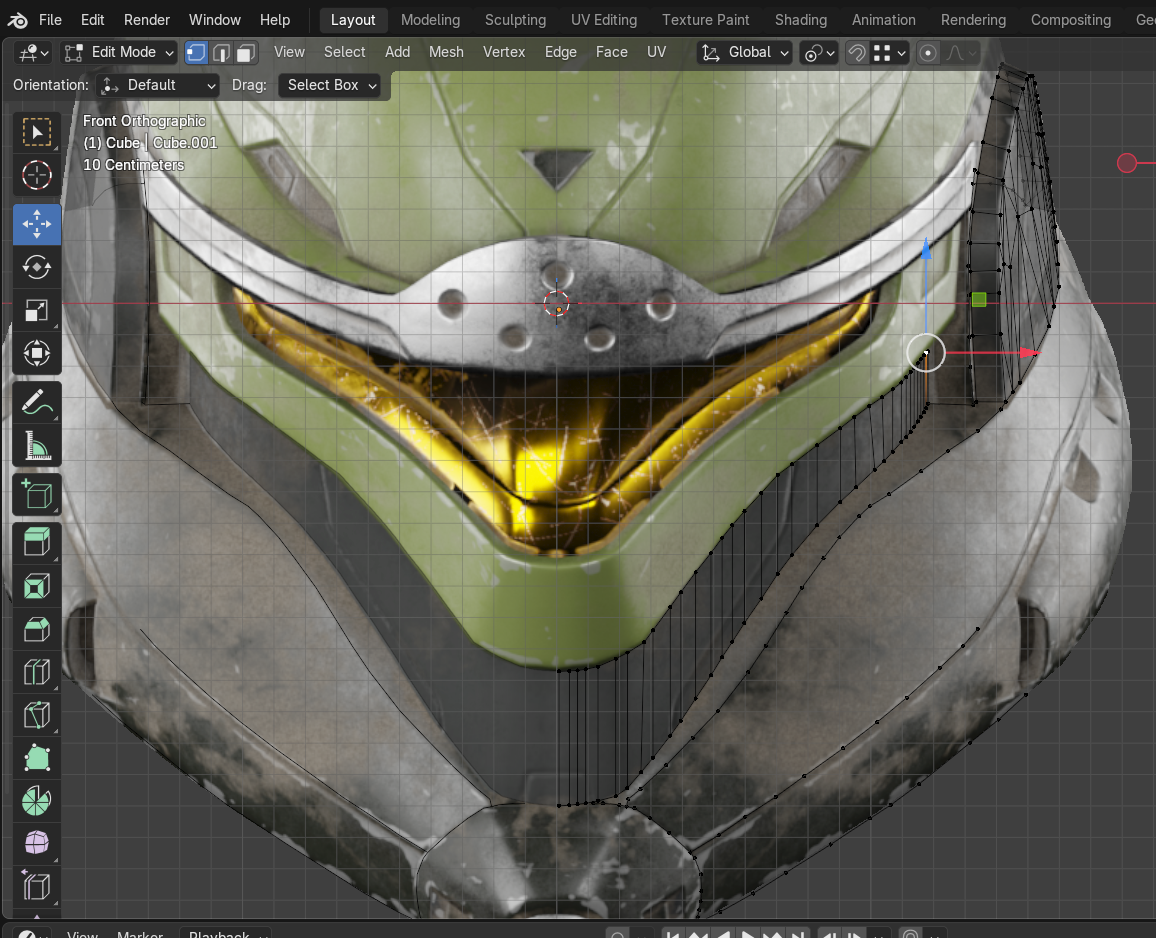Activate the Extrude Region tool
This screenshot has width=1156, height=938.
coord(37,542)
